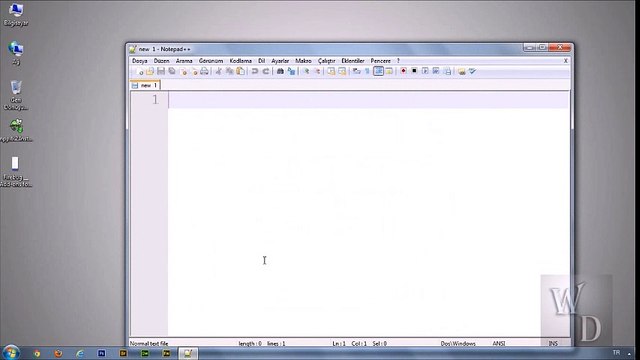Click 'length : 0' in status bar

click(x=250, y=344)
